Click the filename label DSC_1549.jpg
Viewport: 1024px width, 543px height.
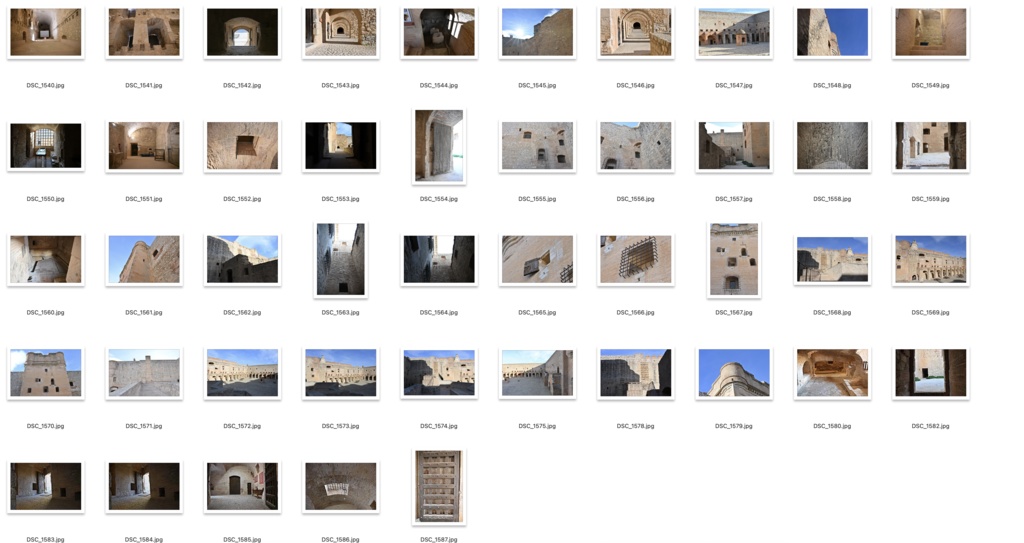[931, 85]
